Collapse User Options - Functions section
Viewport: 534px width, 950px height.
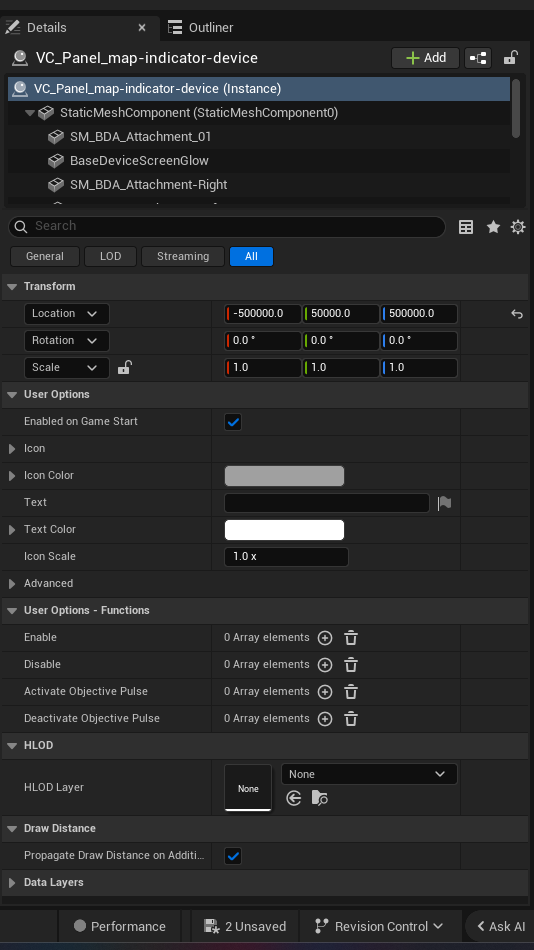[12, 611]
